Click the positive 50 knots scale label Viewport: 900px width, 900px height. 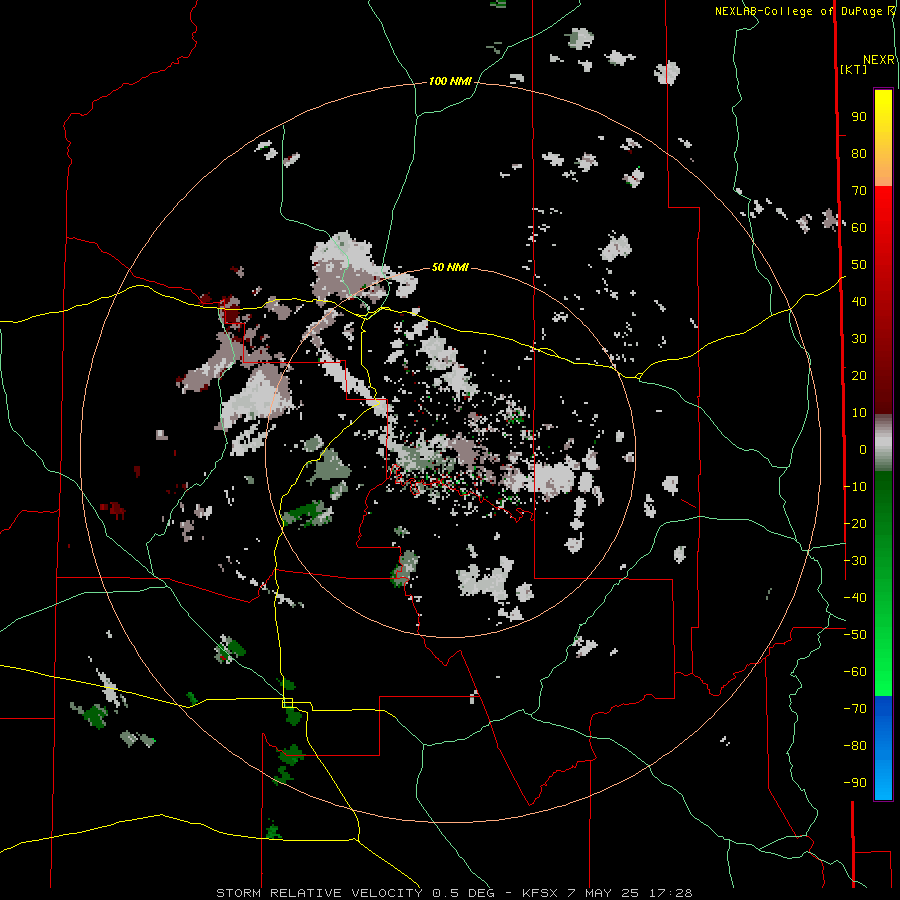tap(859, 265)
